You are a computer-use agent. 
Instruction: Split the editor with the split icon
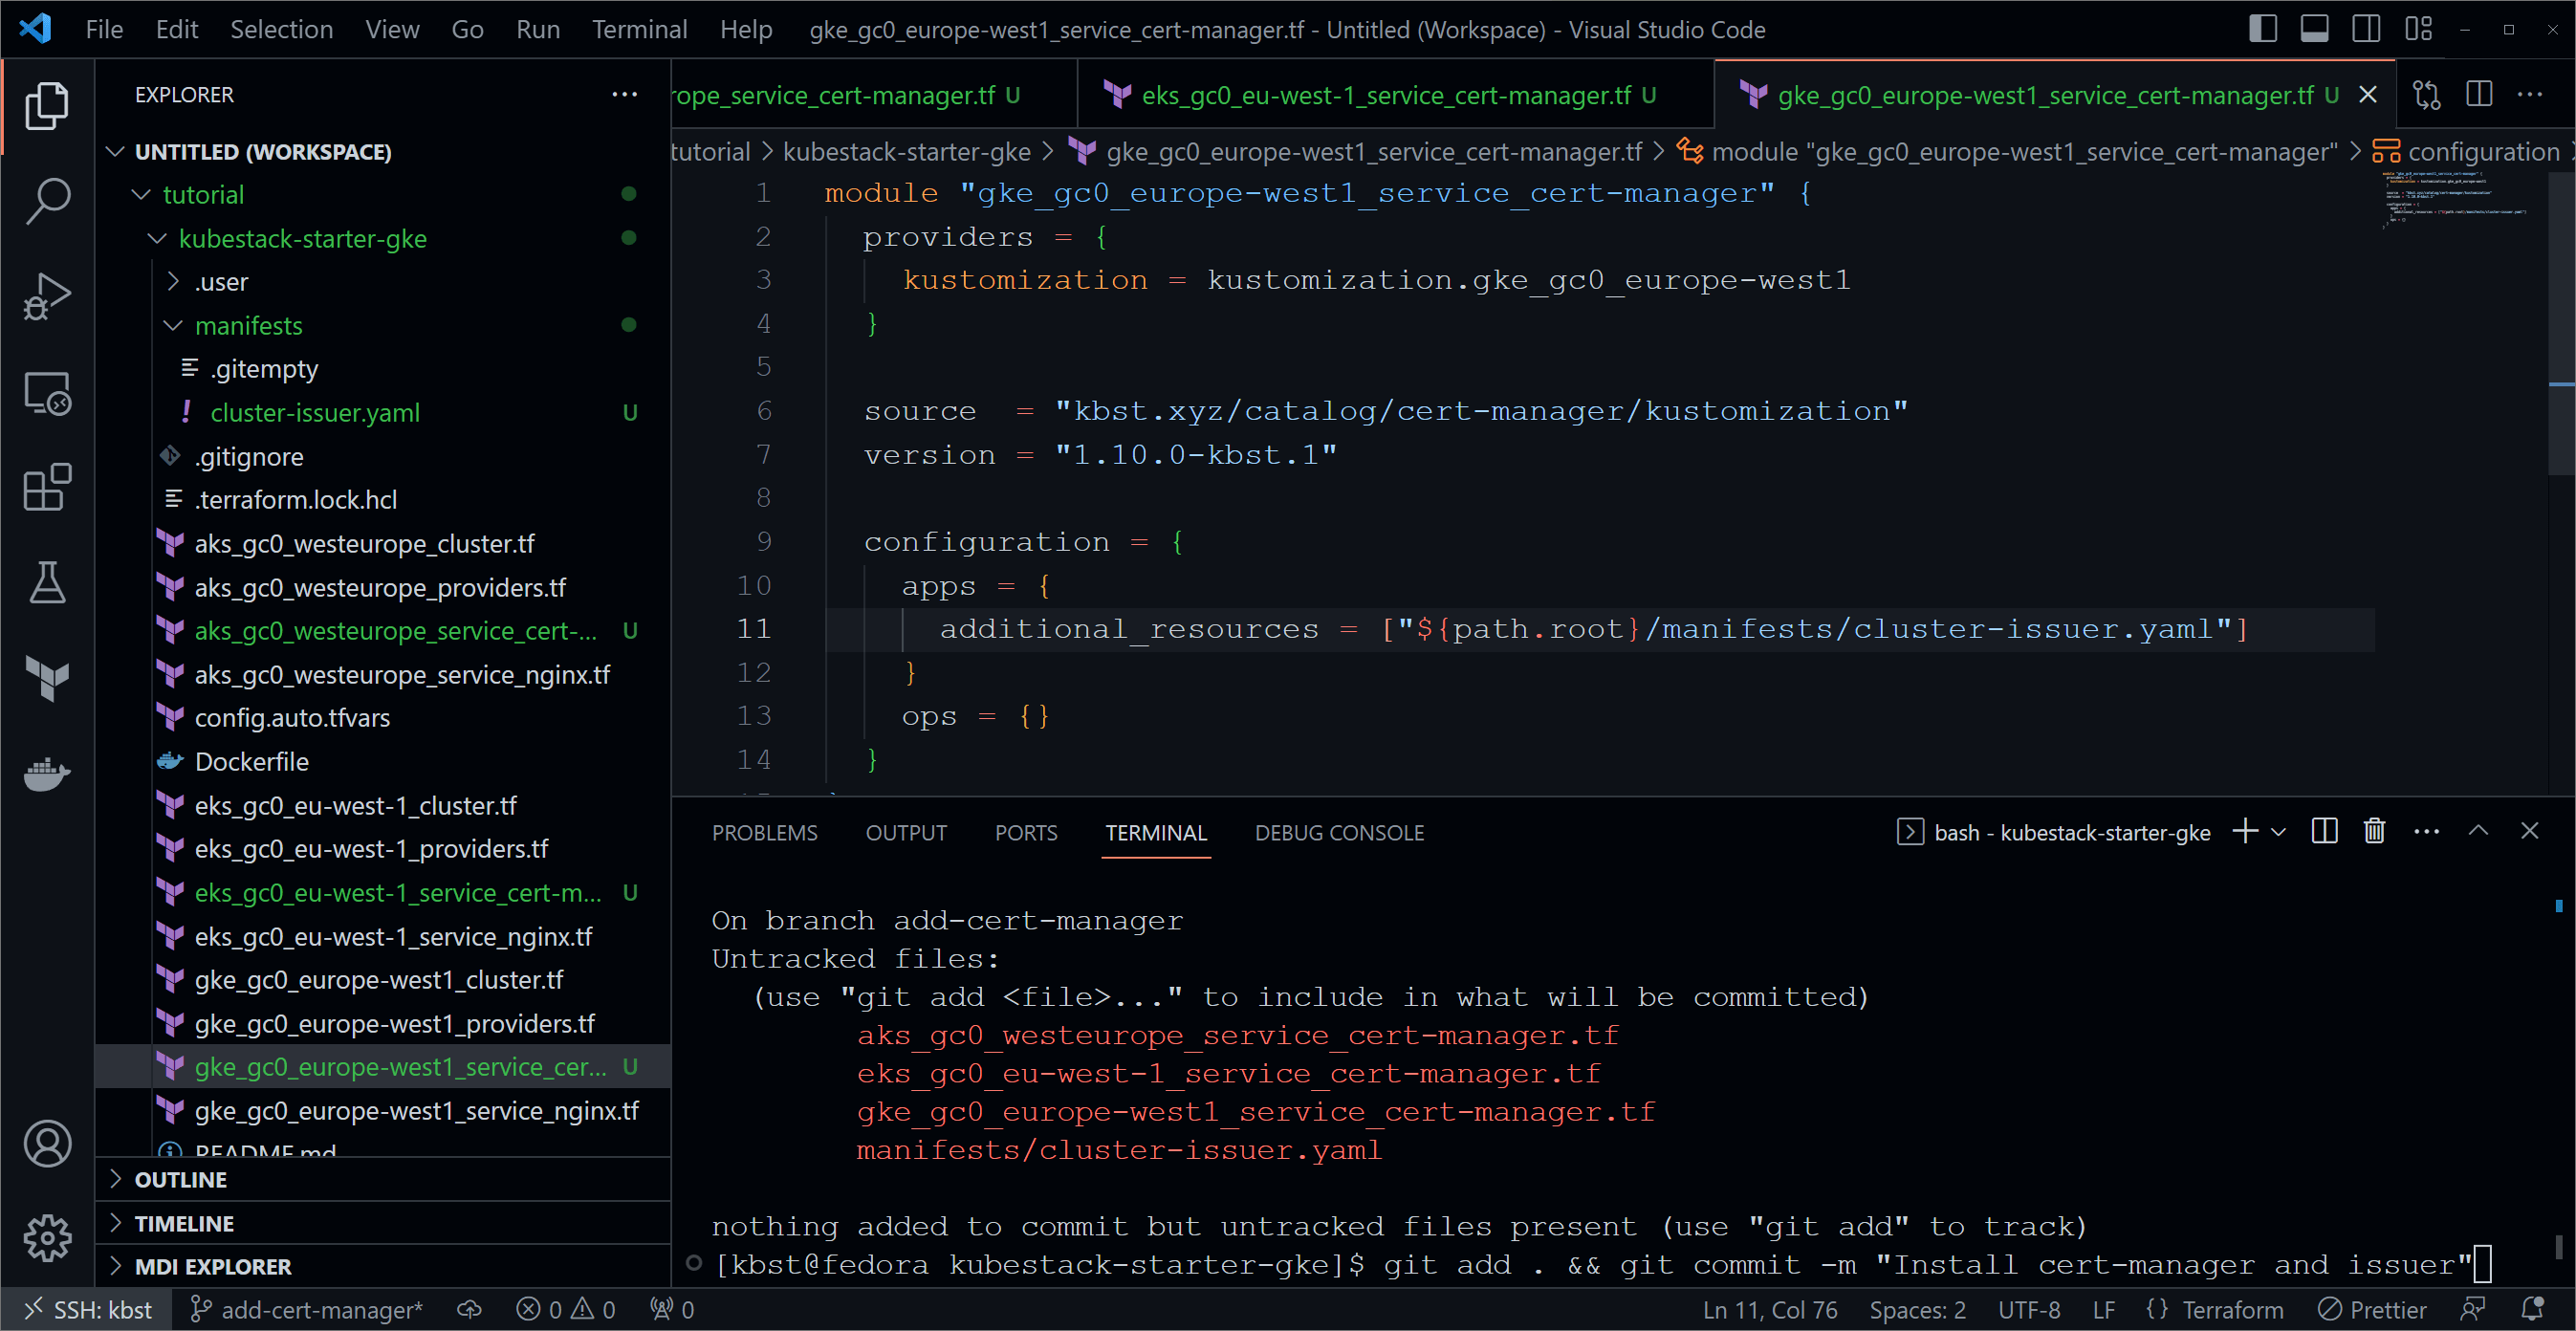pyautogui.click(x=2480, y=94)
